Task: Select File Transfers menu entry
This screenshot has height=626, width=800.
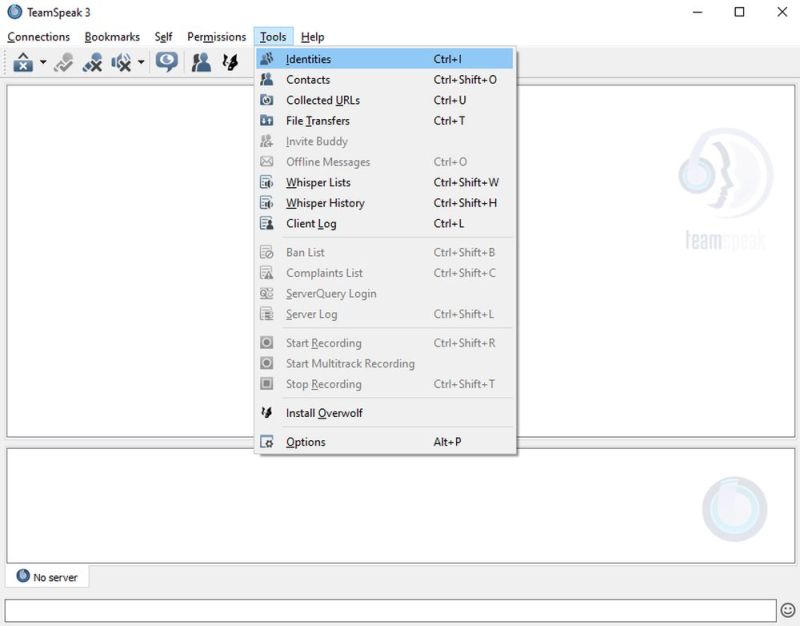Action: click(385, 120)
